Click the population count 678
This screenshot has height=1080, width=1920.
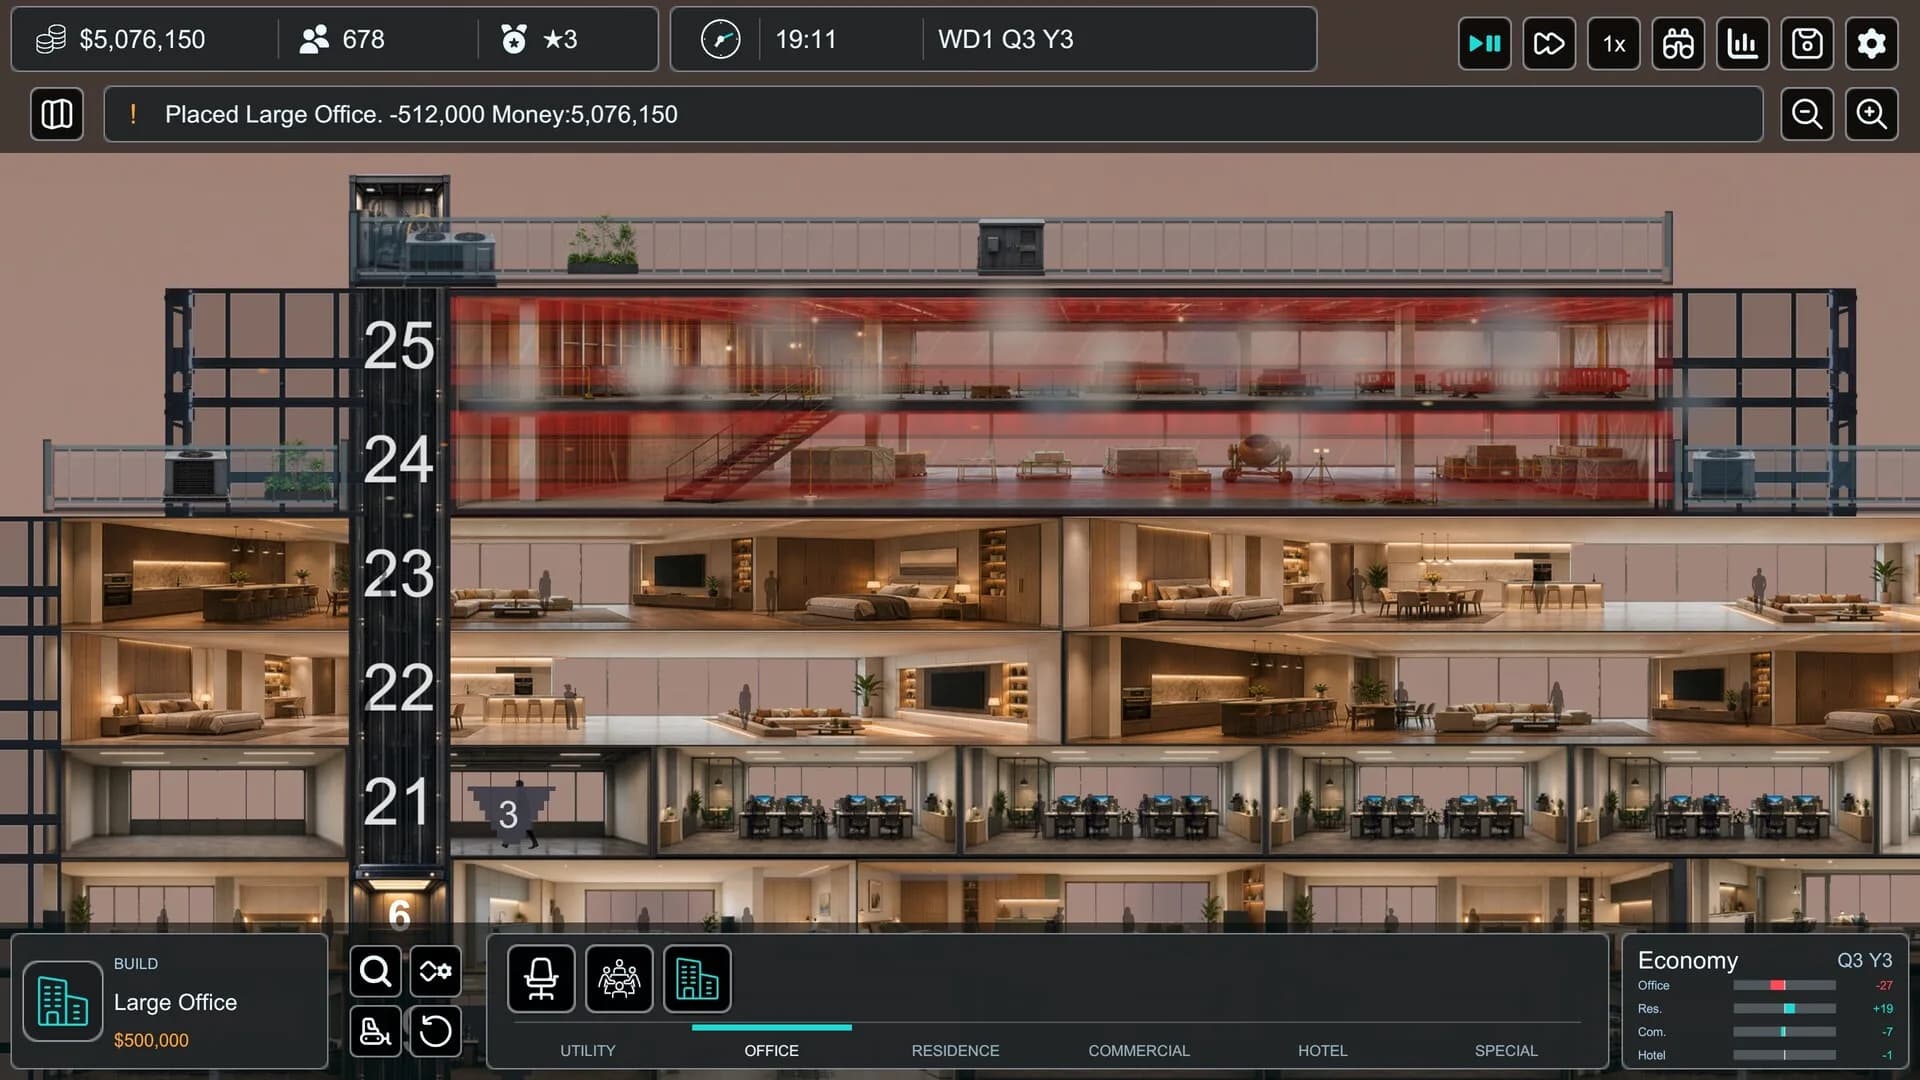[x=363, y=39]
